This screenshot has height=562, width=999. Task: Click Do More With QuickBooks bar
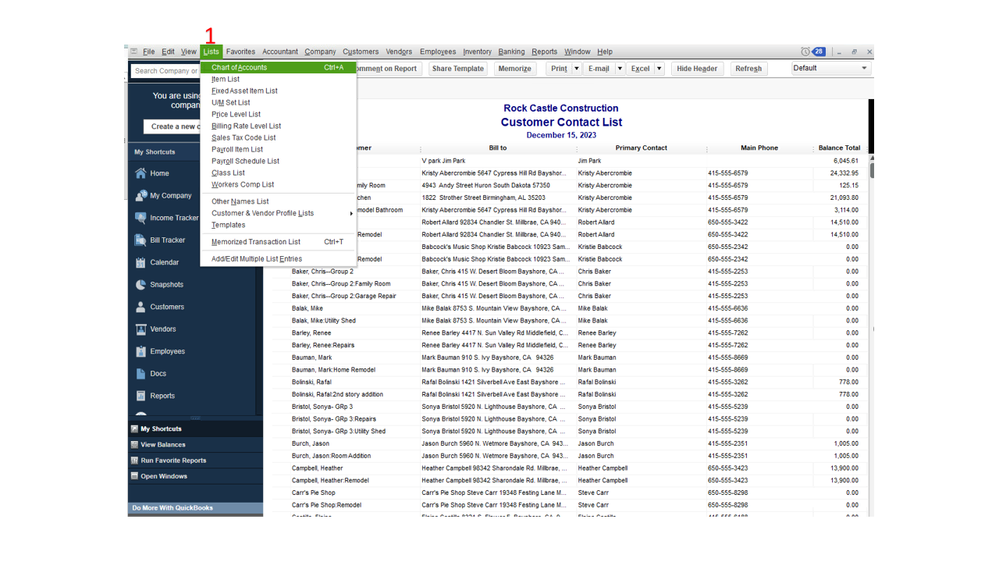pos(195,508)
